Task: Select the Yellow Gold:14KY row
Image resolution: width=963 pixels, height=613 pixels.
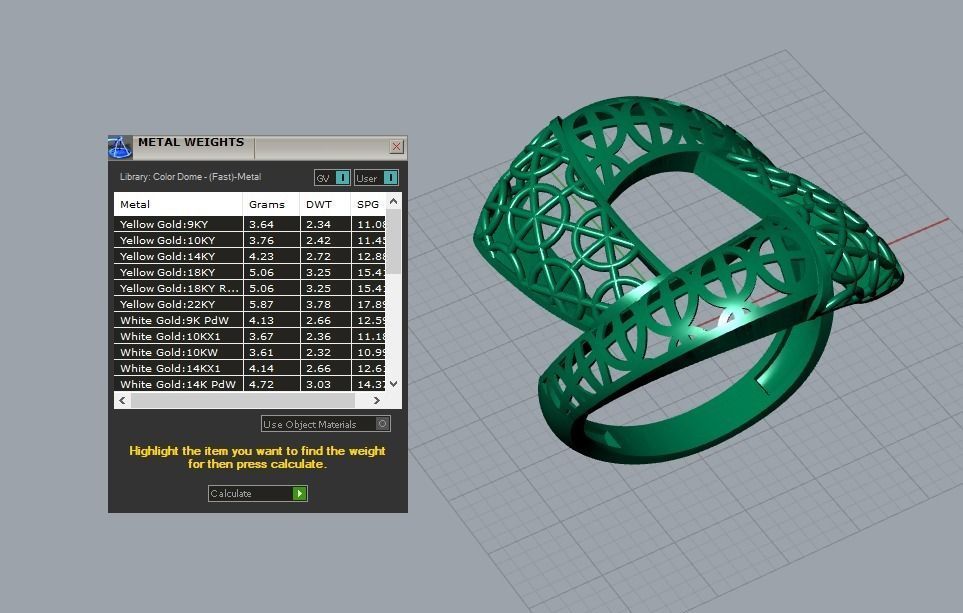Action: tap(249, 256)
